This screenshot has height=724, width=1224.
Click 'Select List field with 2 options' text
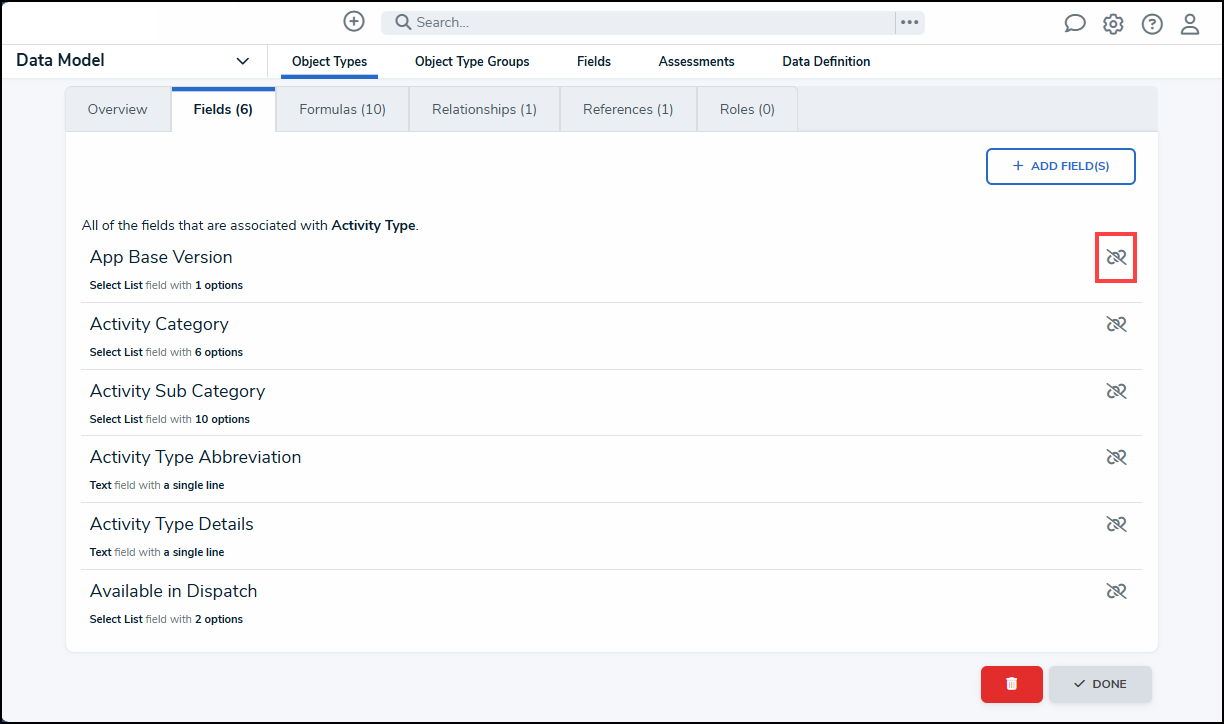pyautogui.click(x=166, y=619)
